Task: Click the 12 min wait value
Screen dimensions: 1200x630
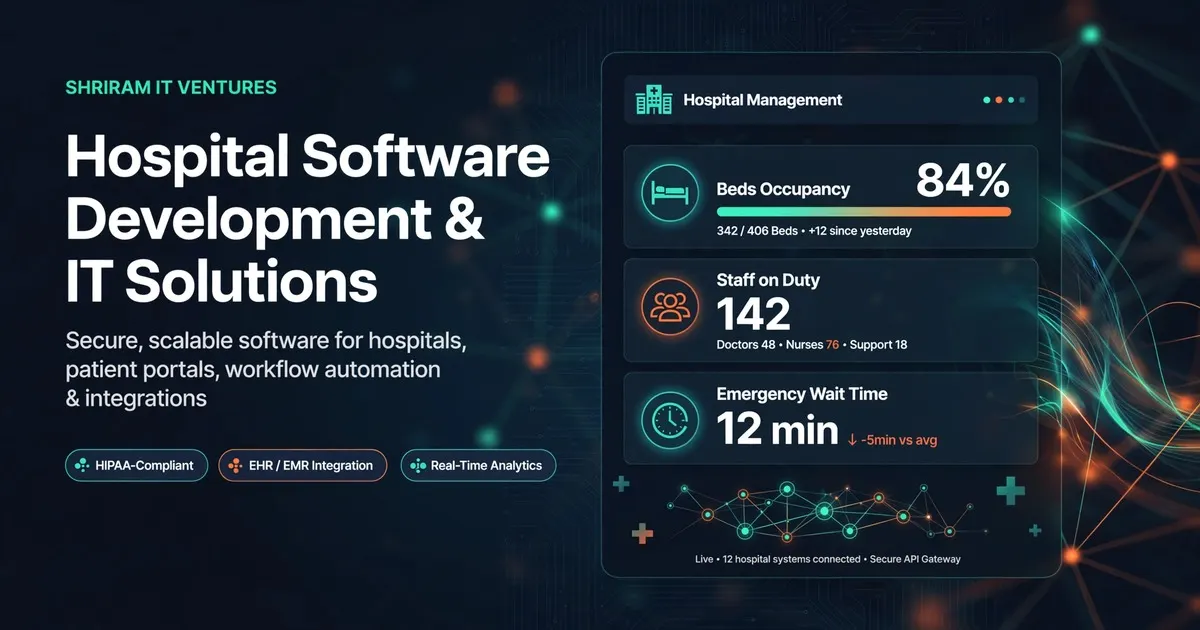Action: click(x=778, y=430)
